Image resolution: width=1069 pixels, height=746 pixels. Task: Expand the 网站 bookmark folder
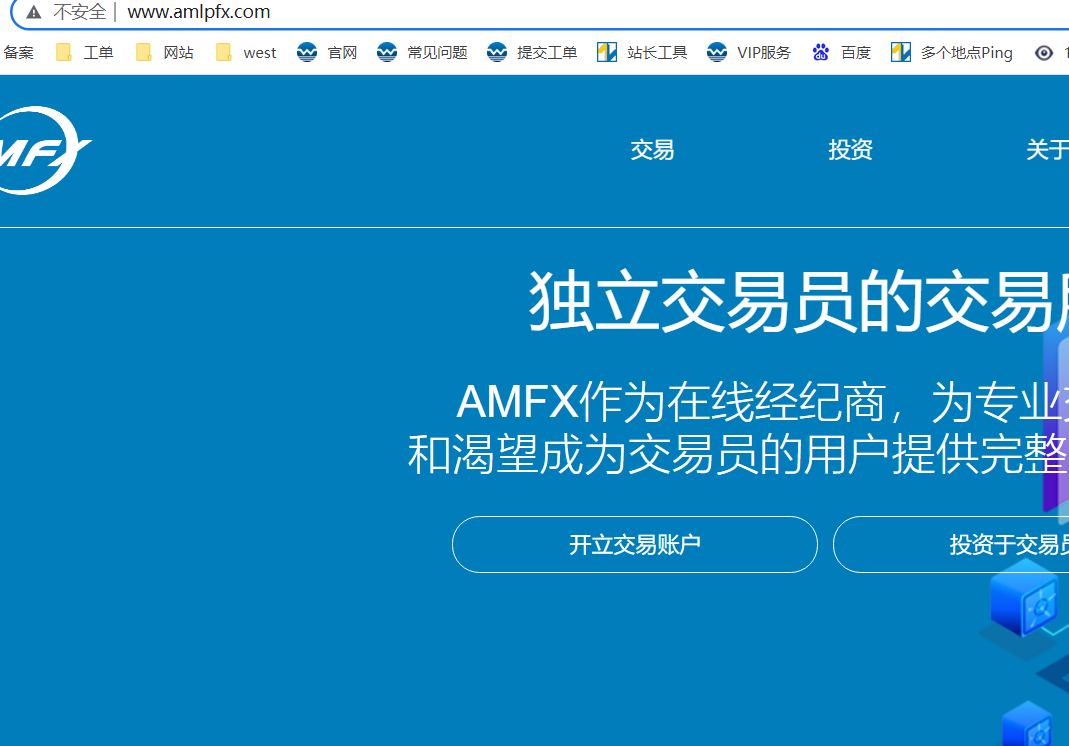[x=165, y=53]
